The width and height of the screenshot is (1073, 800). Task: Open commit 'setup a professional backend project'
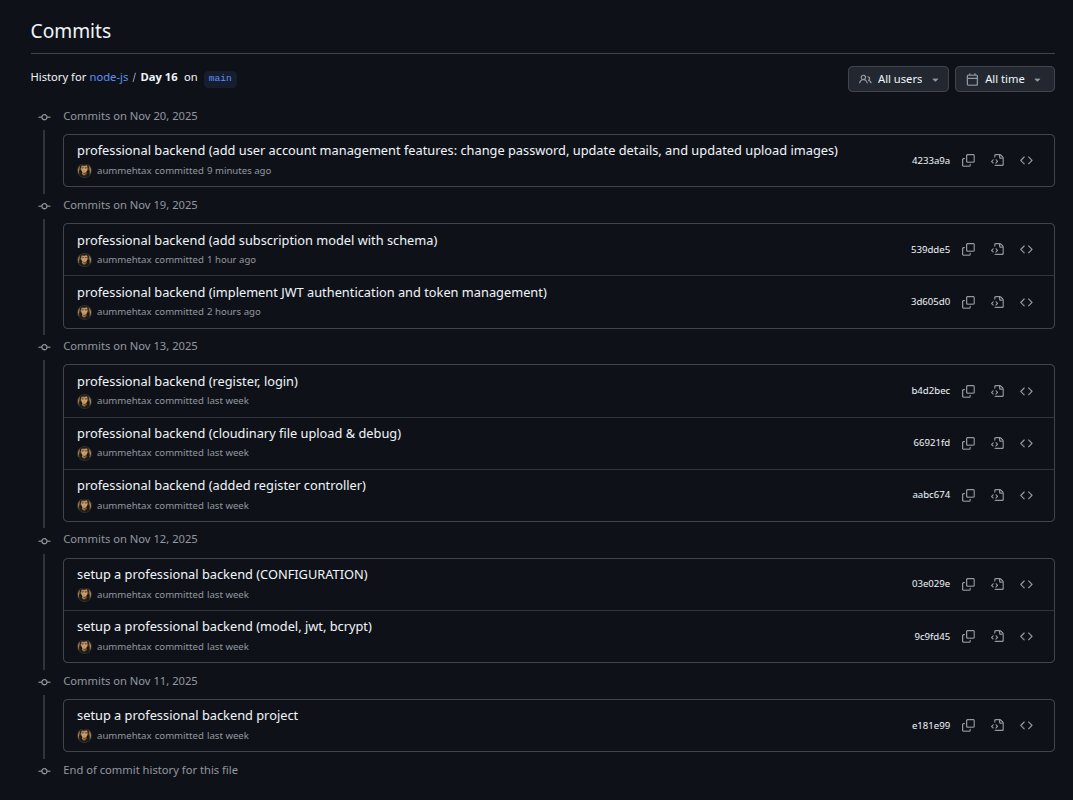click(188, 715)
